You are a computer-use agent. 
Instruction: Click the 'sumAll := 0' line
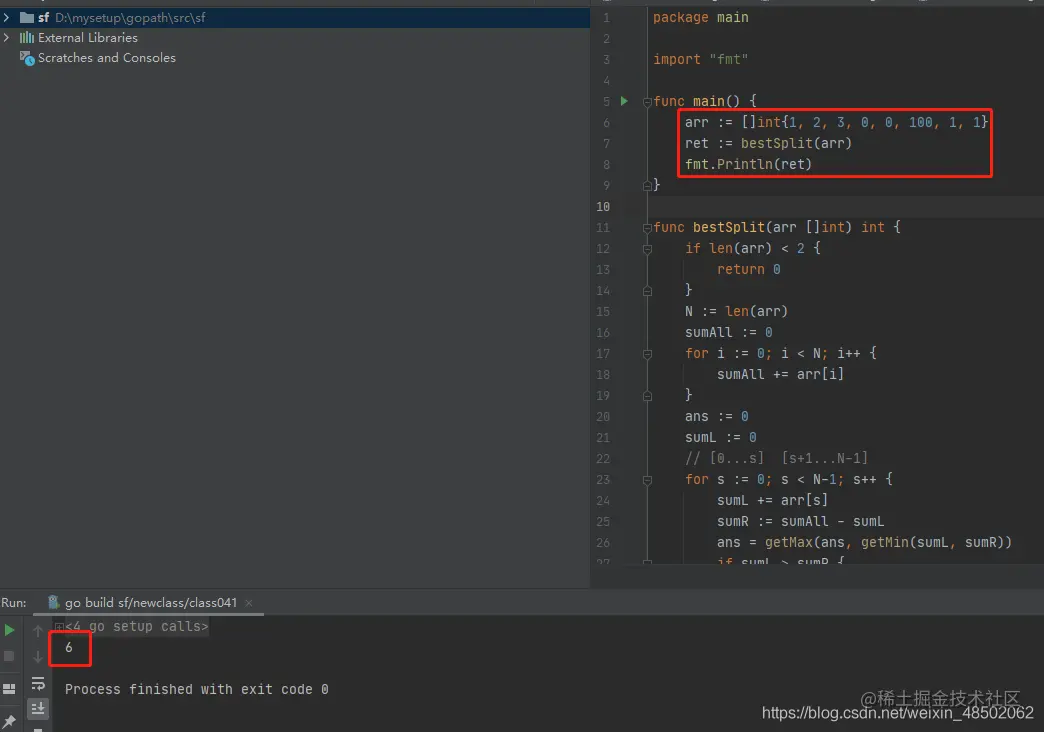[x=728, y=332]
